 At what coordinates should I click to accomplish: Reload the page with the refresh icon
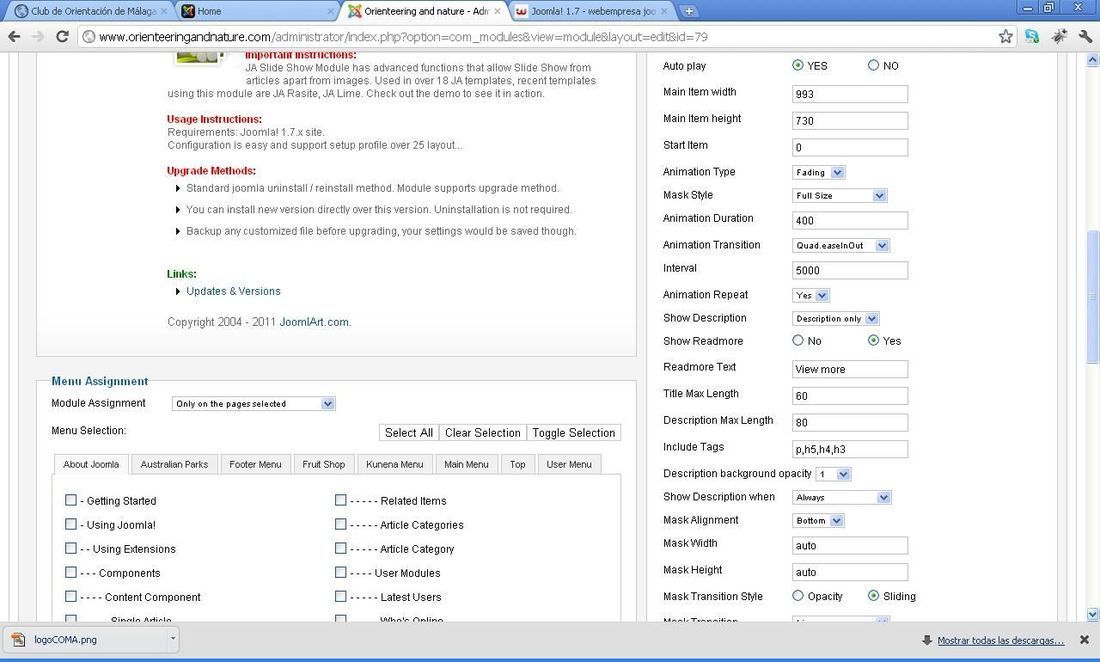pos(62,36)
